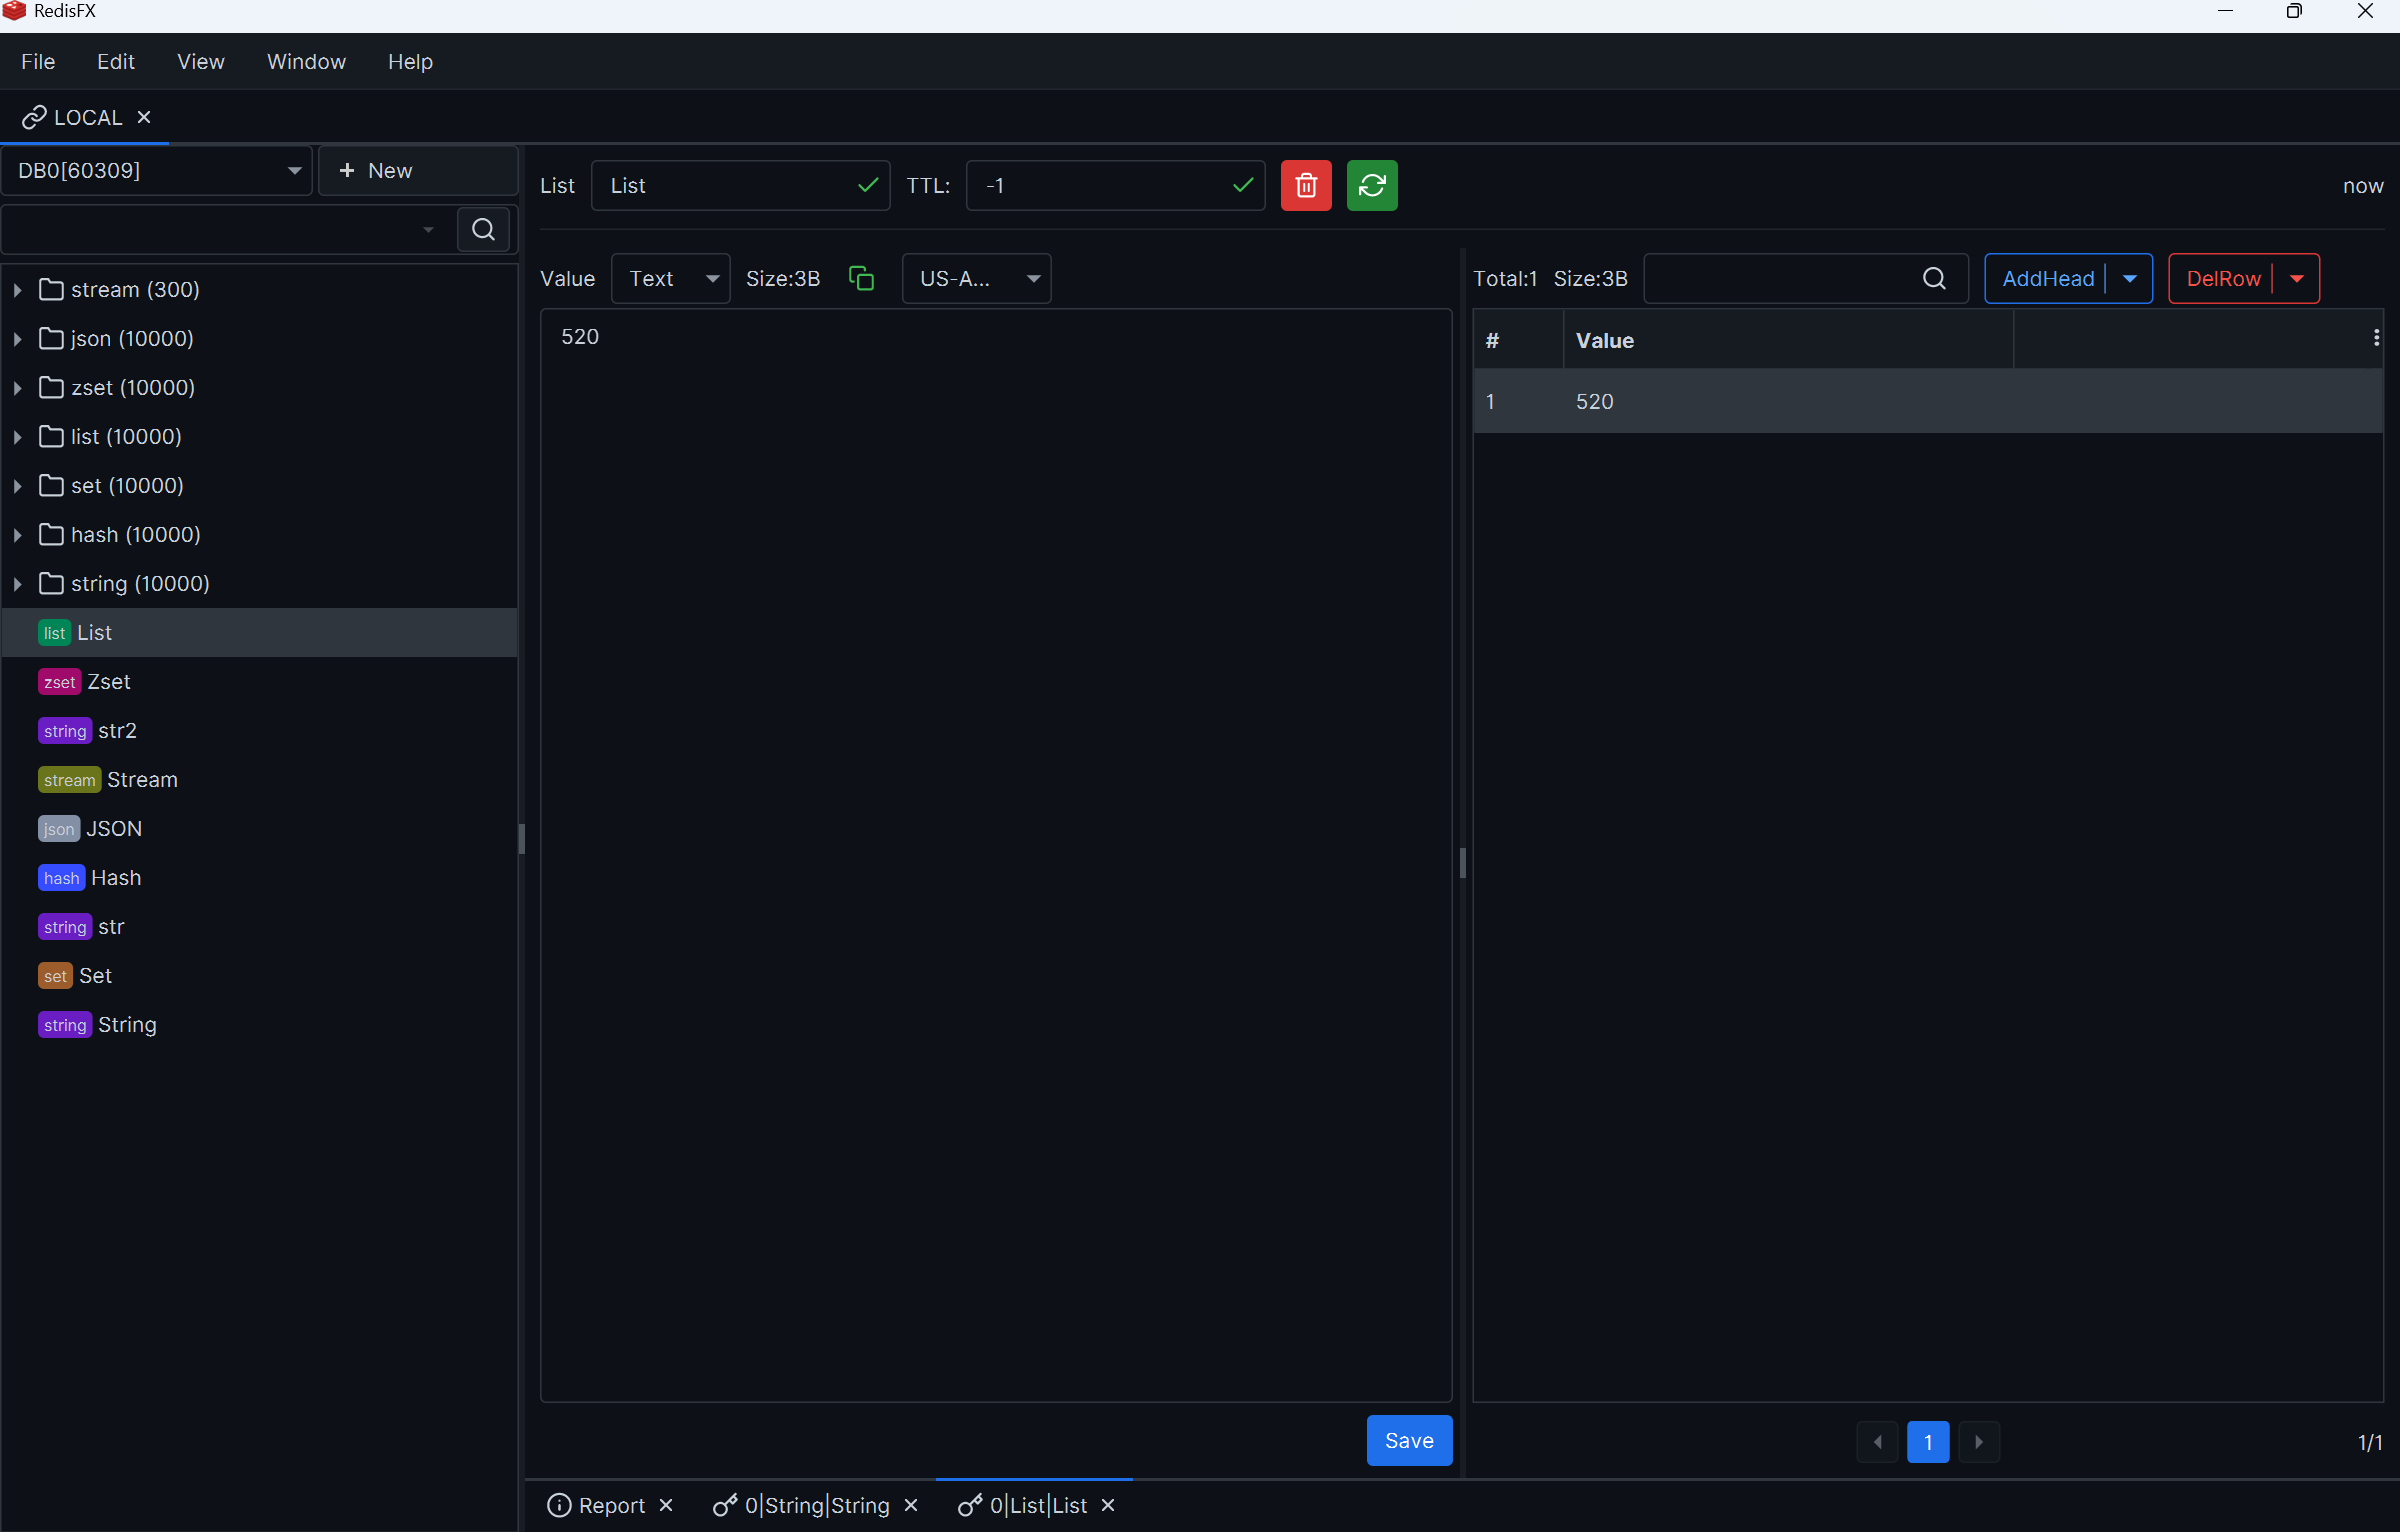
Task: Click the AddHead button
Action: (2046, 278)
